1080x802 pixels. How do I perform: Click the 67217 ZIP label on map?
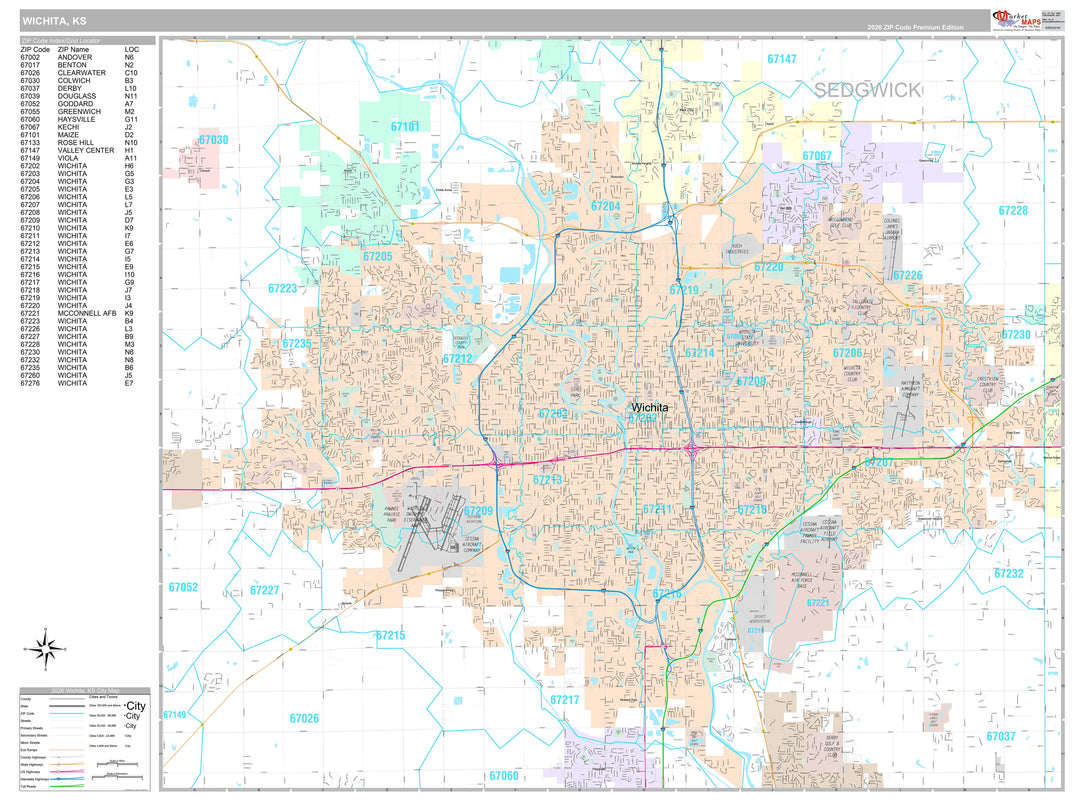(565, 699)
